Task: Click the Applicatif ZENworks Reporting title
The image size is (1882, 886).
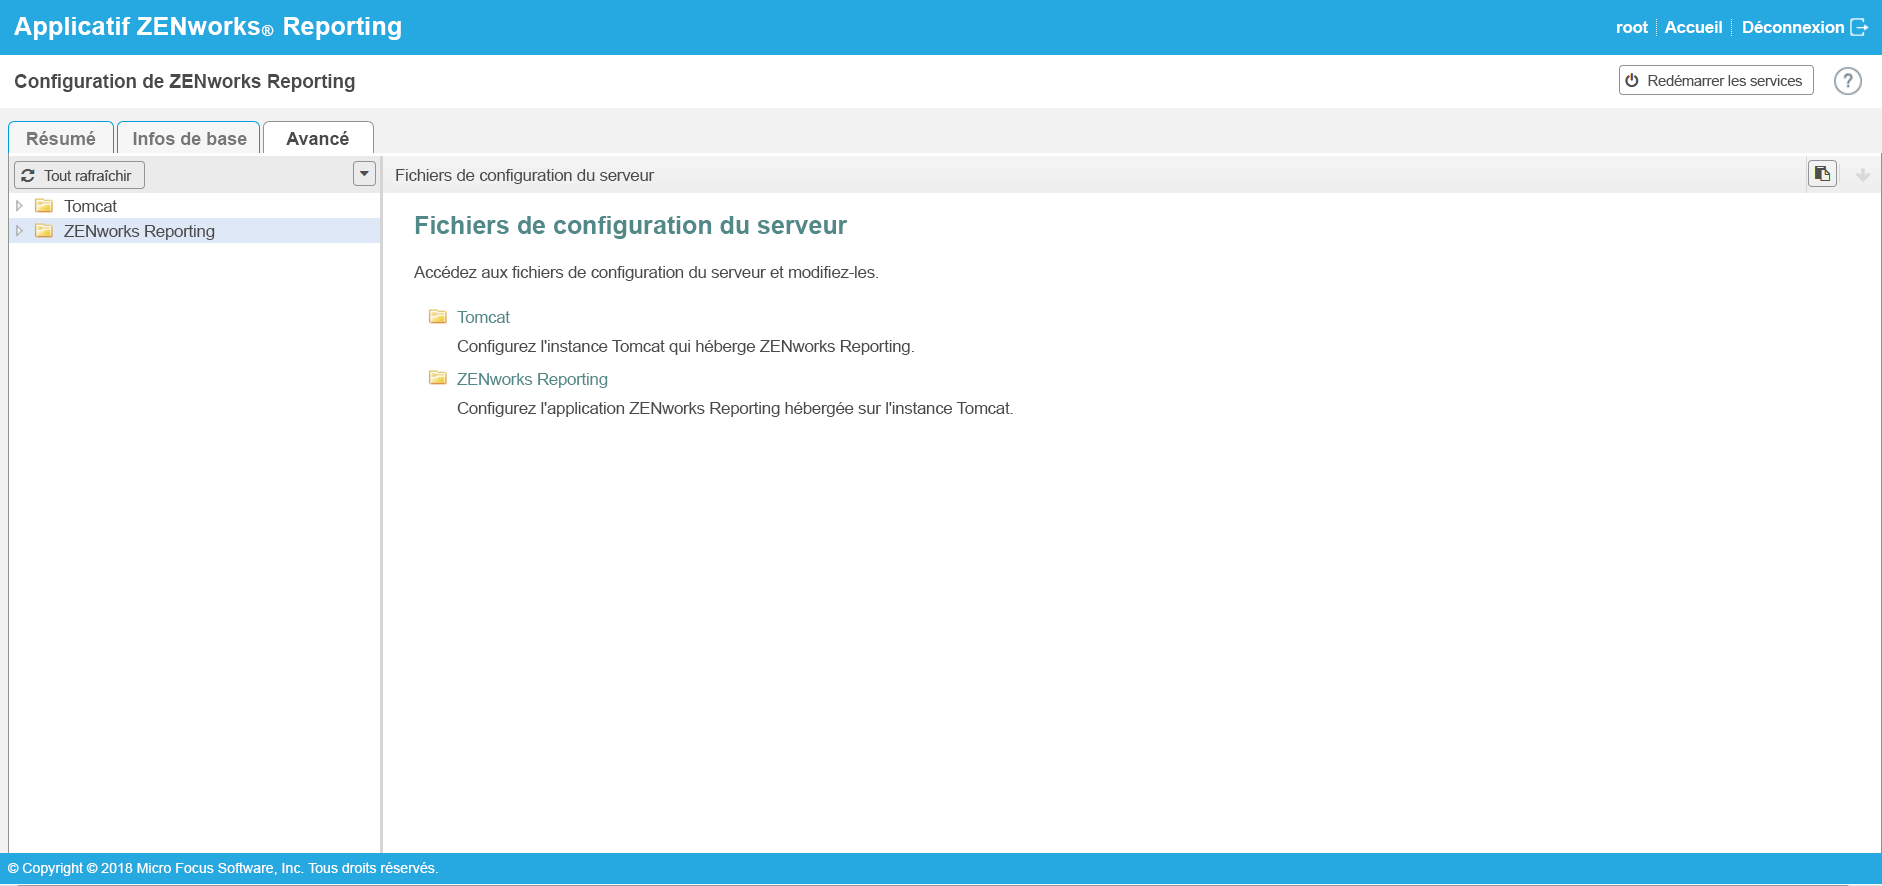Action: click(208, 27)
